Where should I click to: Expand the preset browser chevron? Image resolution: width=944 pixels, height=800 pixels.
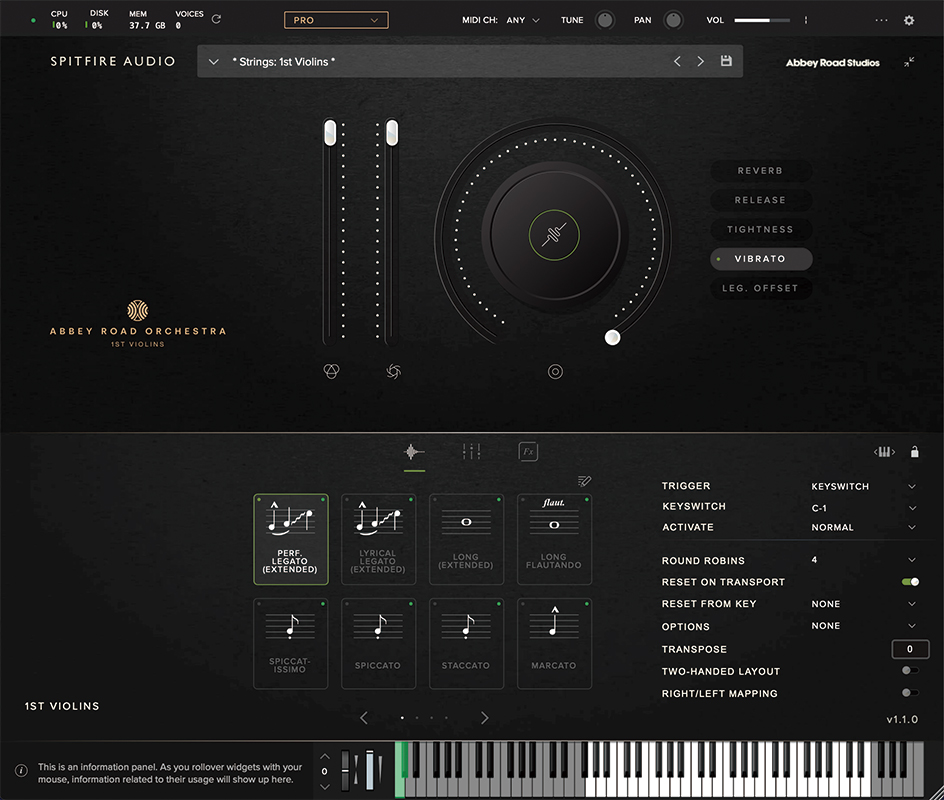pyautogui.click(x=214, y=61)
